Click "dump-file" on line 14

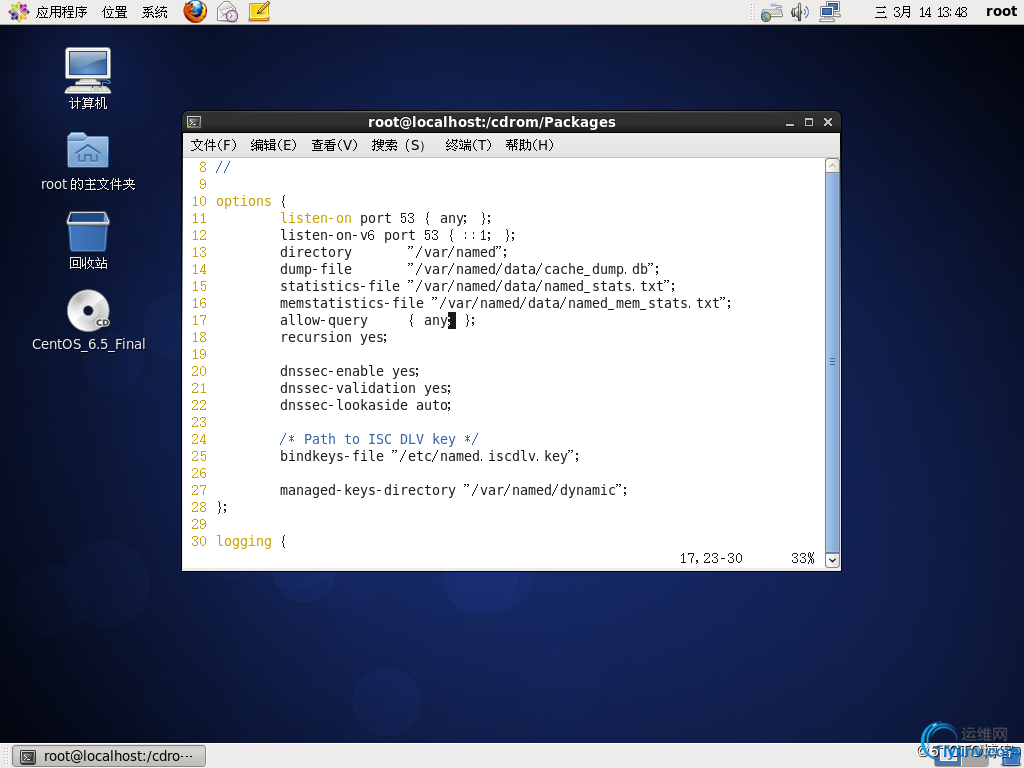pyautogui.click(x=316, y=269)
